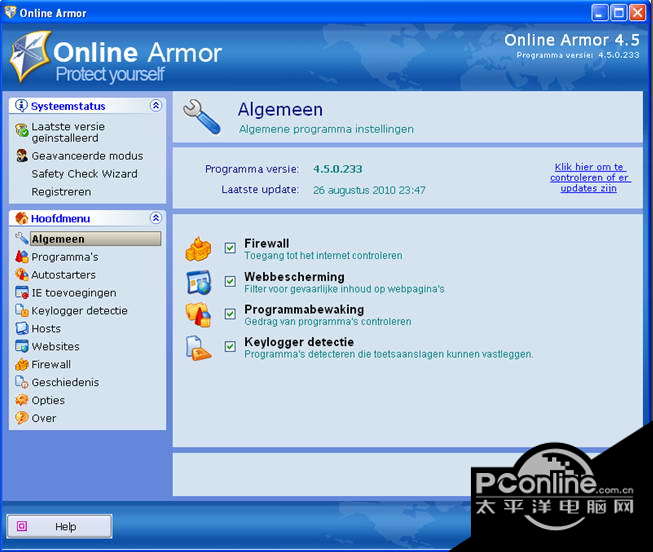Click version number 4.5.0.233 in main panel
This screenshot has height=552, width=653.
(338, 169)
